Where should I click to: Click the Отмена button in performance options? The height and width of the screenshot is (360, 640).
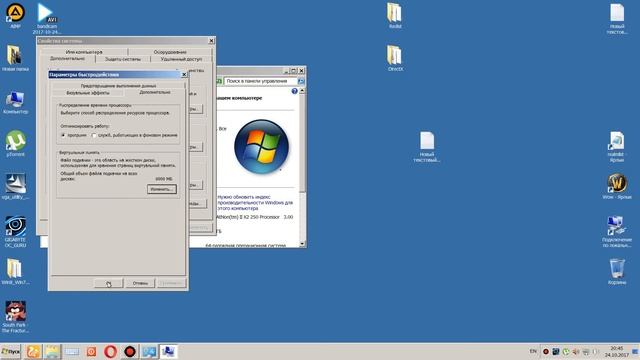140,283
